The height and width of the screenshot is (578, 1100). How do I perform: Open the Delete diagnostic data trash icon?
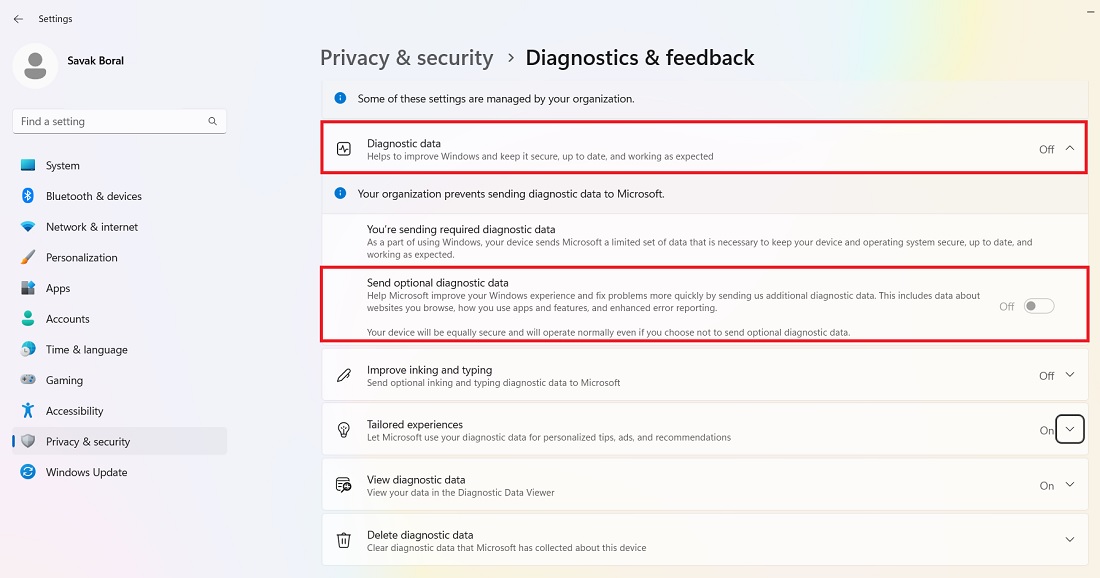point(344,540)
